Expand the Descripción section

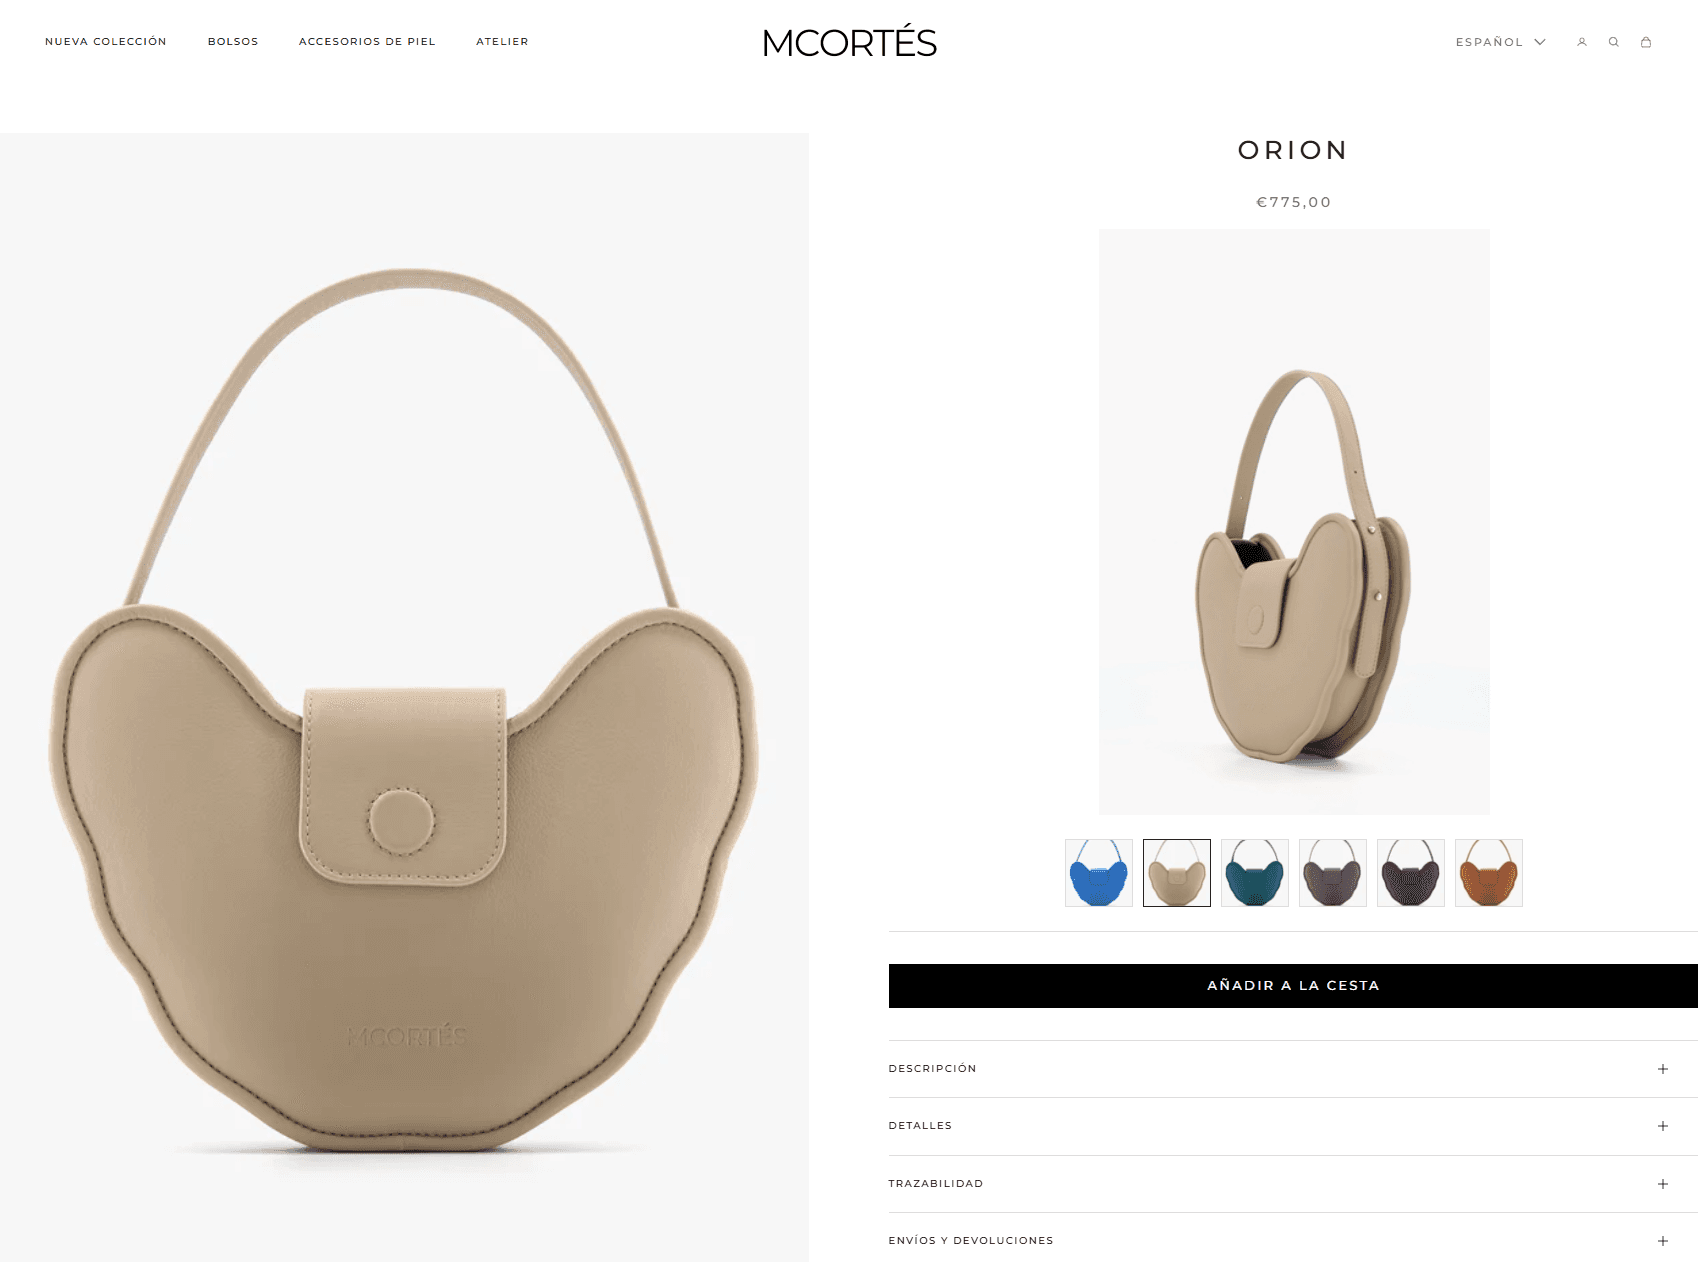pyautogui.click(x=1293, y=1069)
